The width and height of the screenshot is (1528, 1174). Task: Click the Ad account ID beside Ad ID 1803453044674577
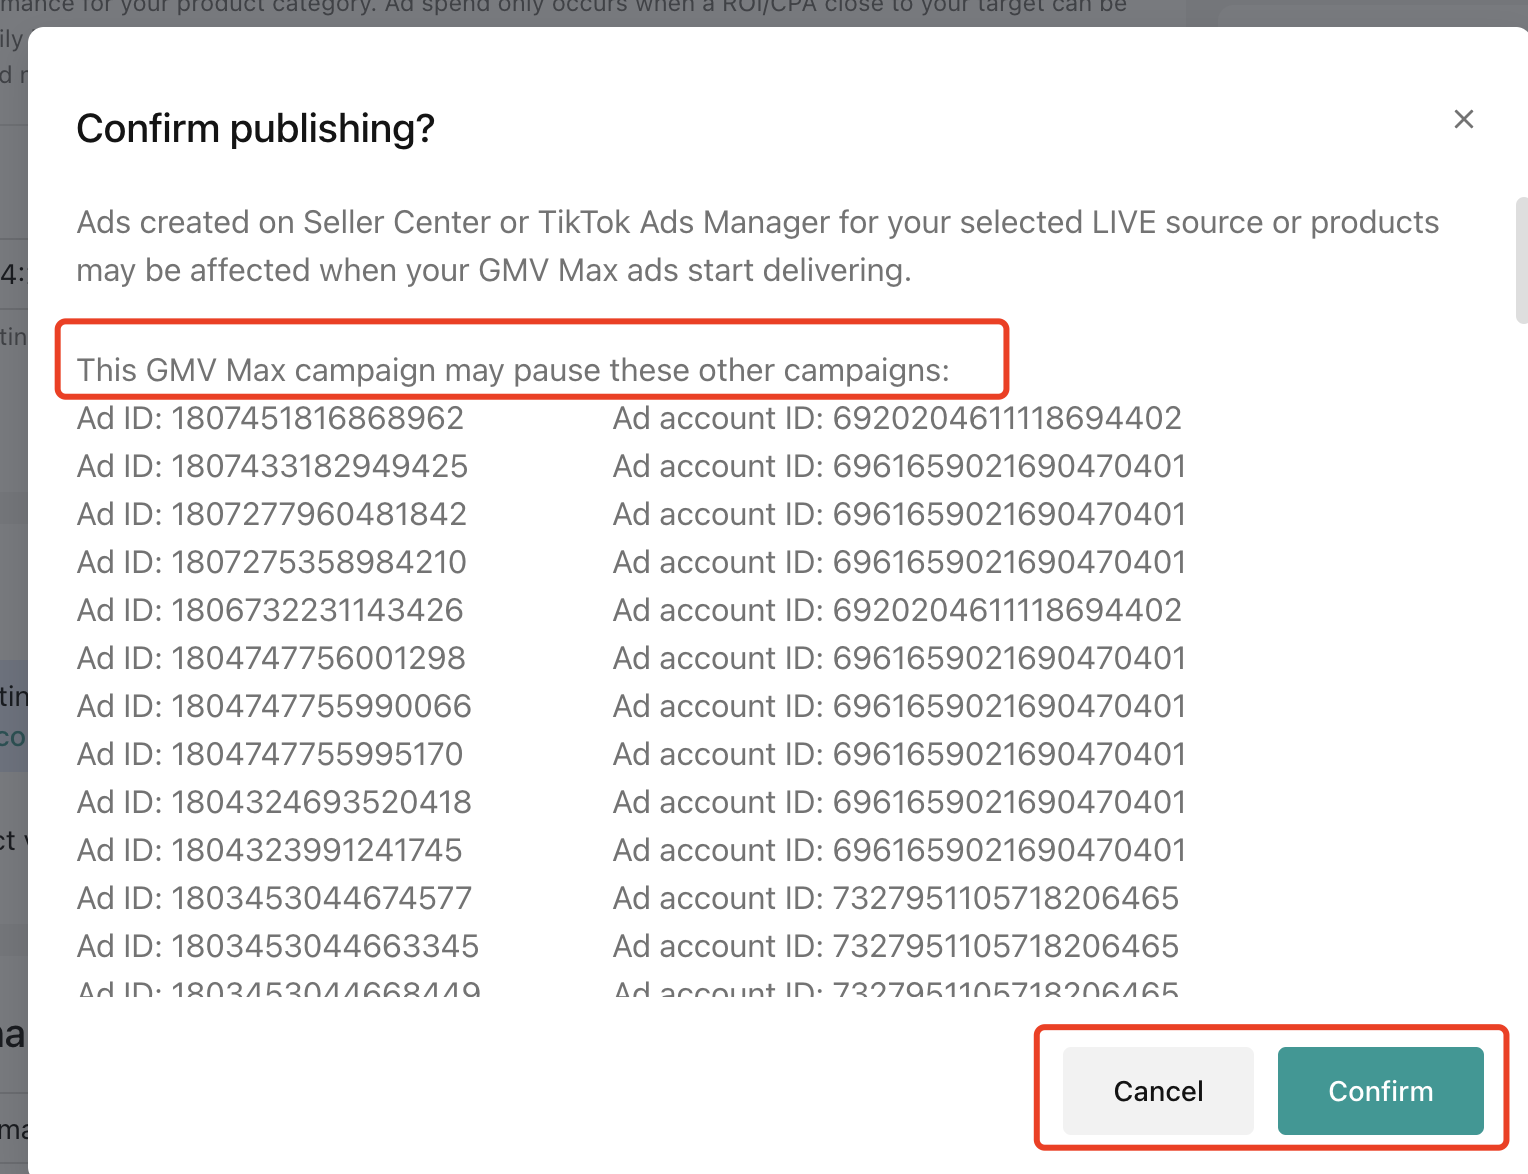[895, 898]
